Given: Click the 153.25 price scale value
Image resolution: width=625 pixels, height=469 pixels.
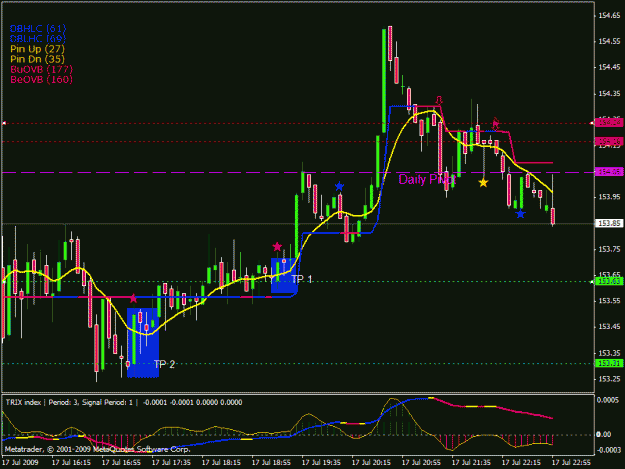Looking at the screenshot, I should [609, 379].
